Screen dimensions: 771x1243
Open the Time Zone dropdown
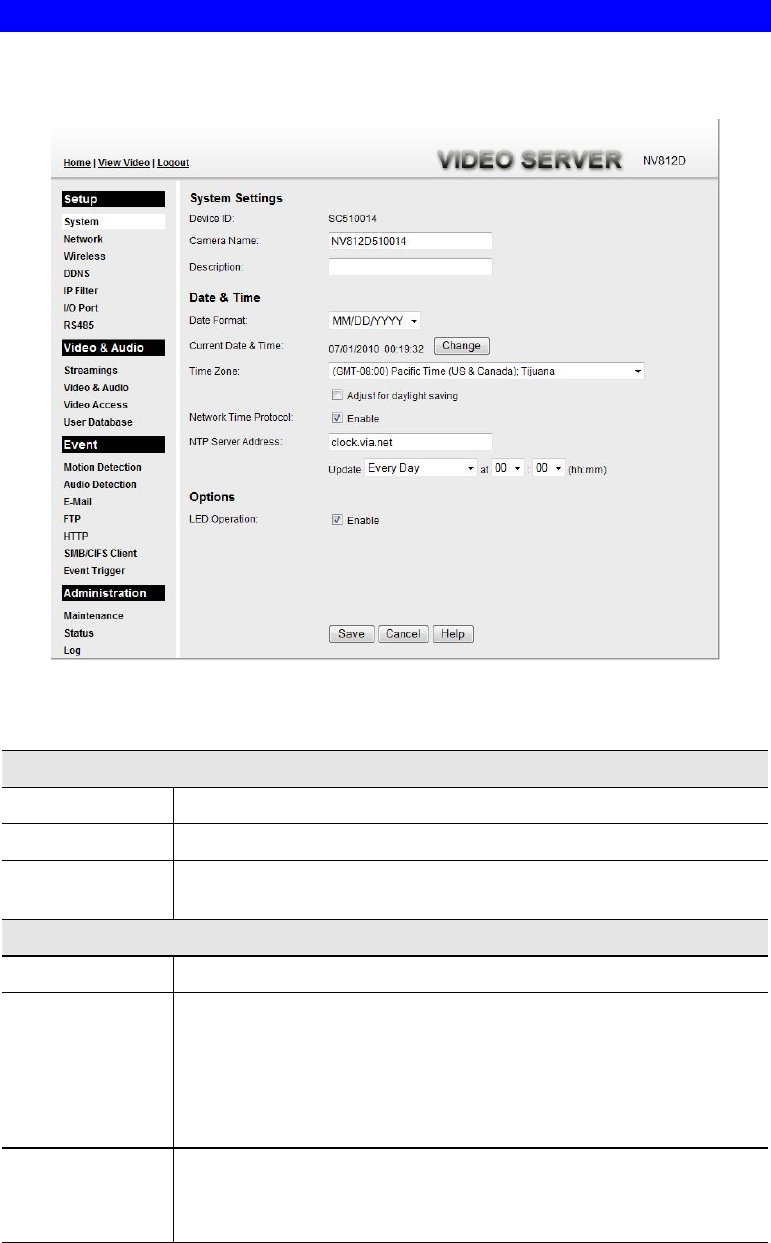tap(485, 371)
